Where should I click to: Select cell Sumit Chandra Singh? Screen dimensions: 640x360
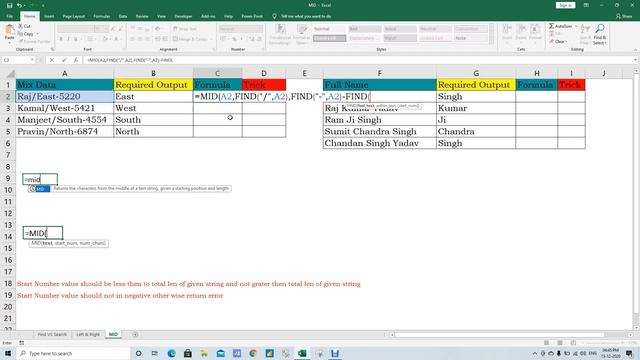[x=380, y=131]
